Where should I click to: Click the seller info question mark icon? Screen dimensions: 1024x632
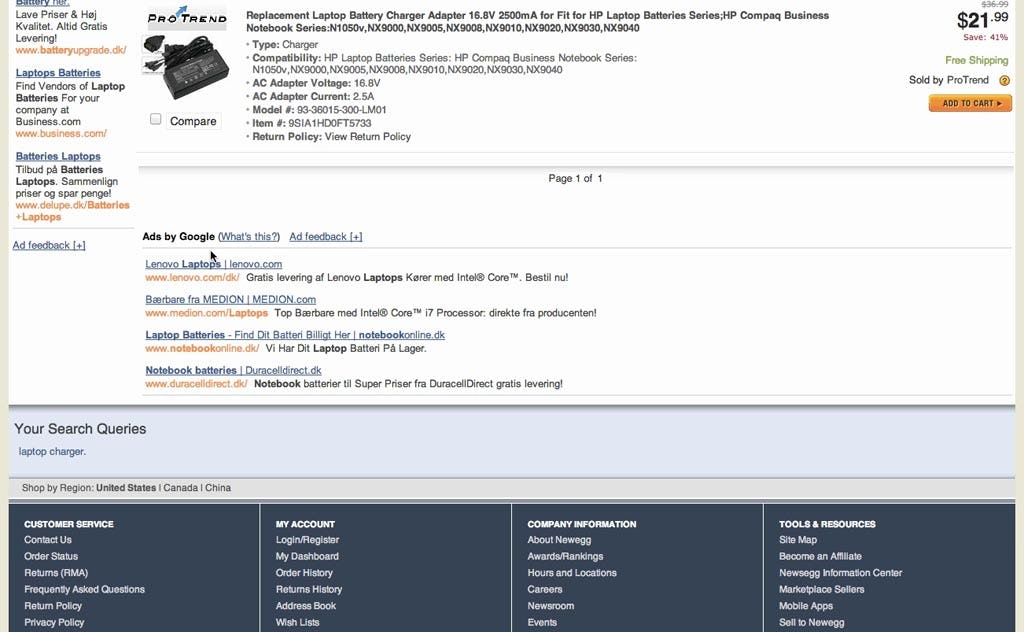click(x=1004, y=81)
